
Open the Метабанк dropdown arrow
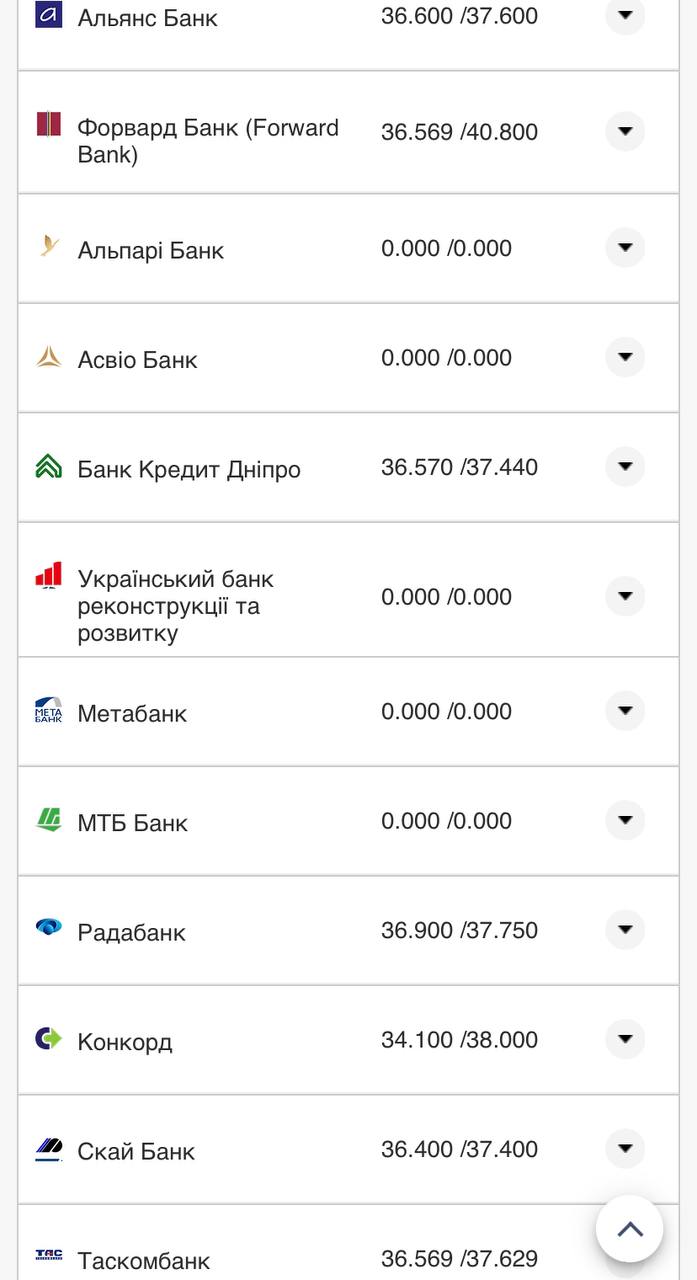coord(625,710)
